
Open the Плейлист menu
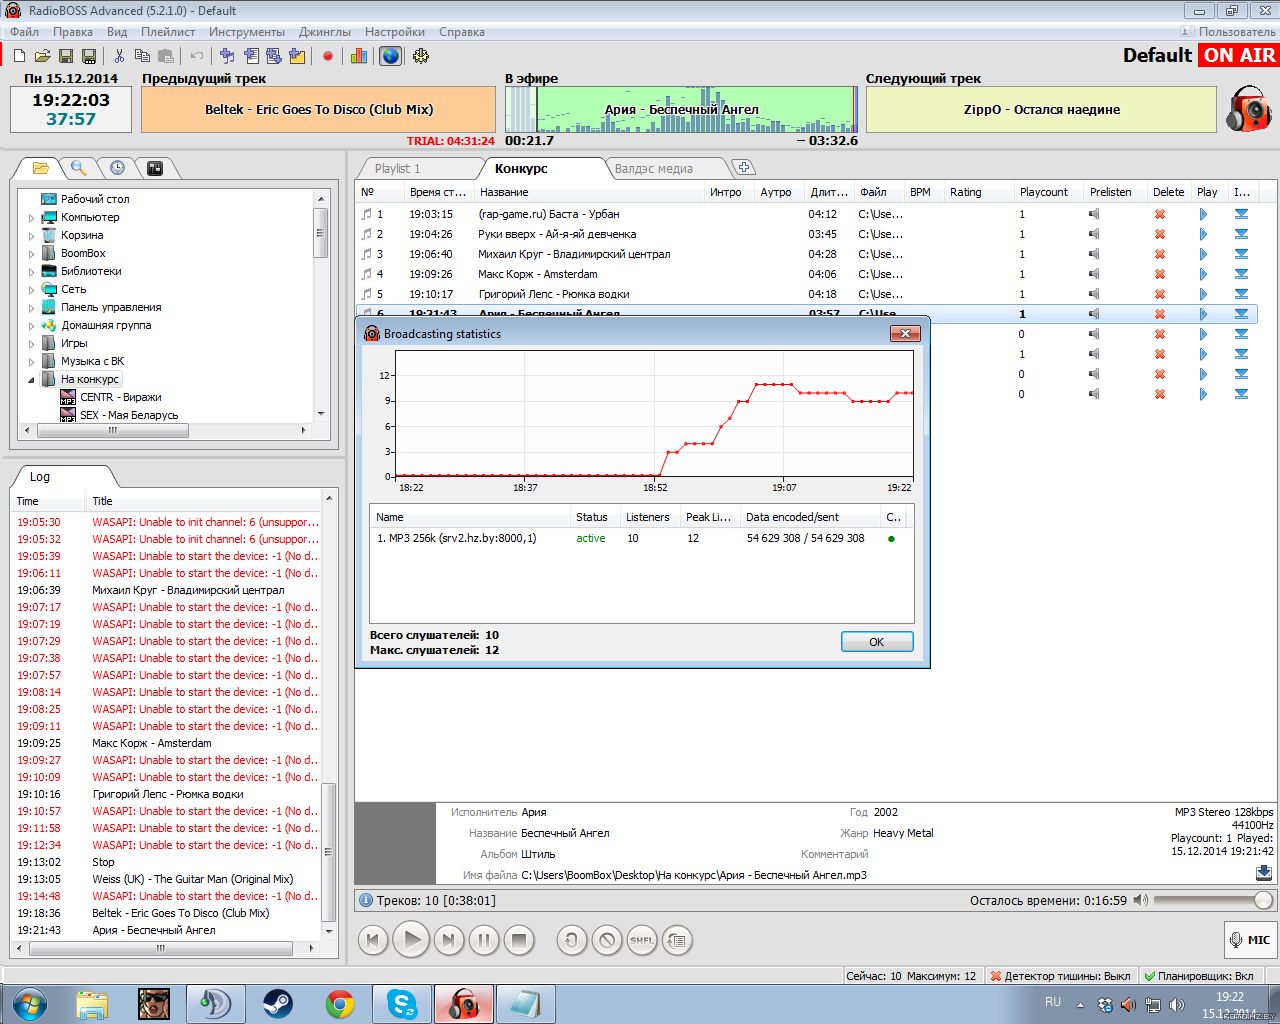168,32
